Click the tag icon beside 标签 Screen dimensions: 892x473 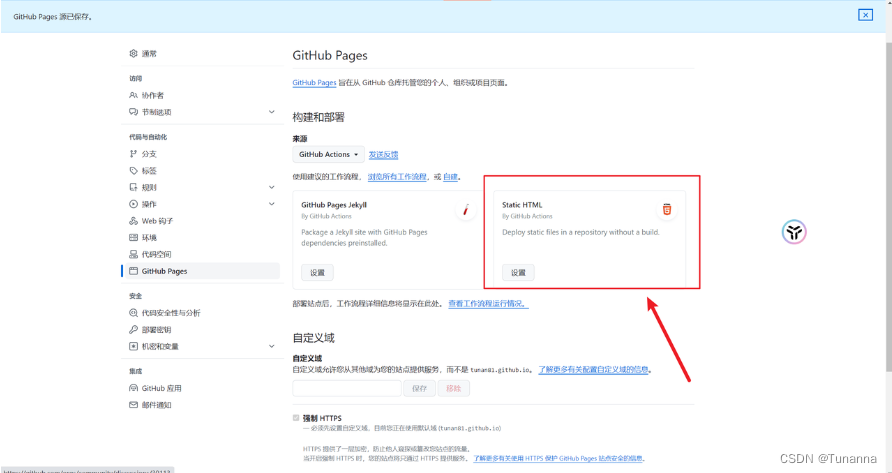point(133,171)
